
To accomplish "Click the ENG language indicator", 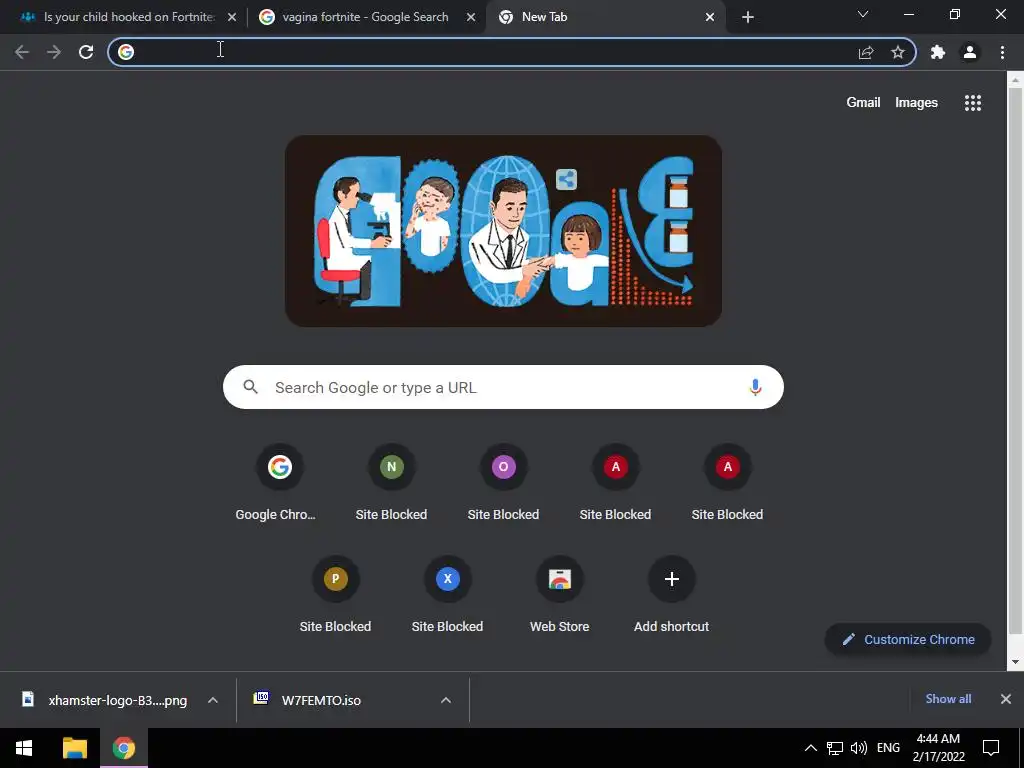I will pyautogui.click(x=888, y=748).
